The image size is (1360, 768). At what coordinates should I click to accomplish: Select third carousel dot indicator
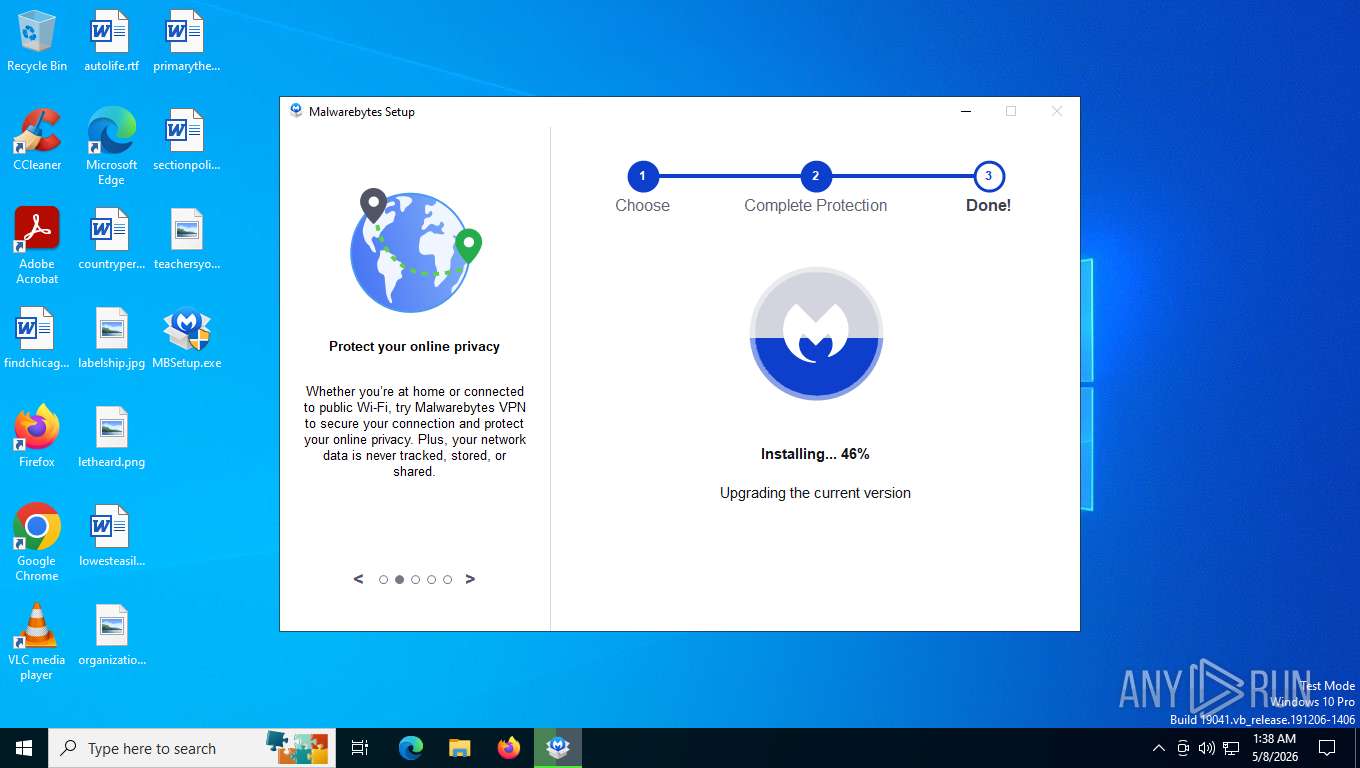pos(415,579)
